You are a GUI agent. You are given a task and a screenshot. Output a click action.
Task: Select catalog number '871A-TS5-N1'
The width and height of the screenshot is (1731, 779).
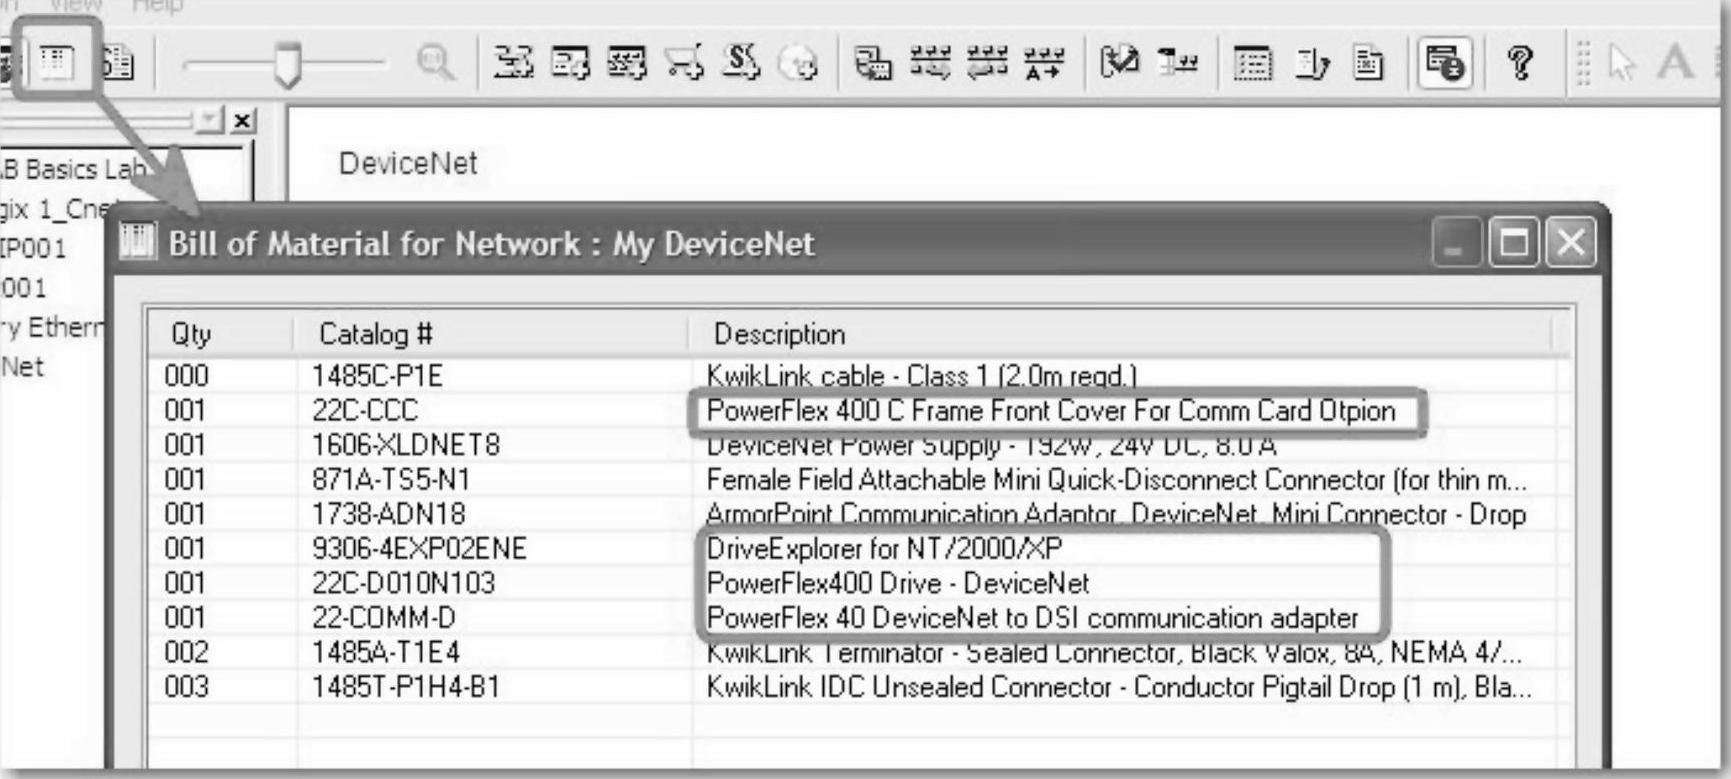click(x=391, y=479)
